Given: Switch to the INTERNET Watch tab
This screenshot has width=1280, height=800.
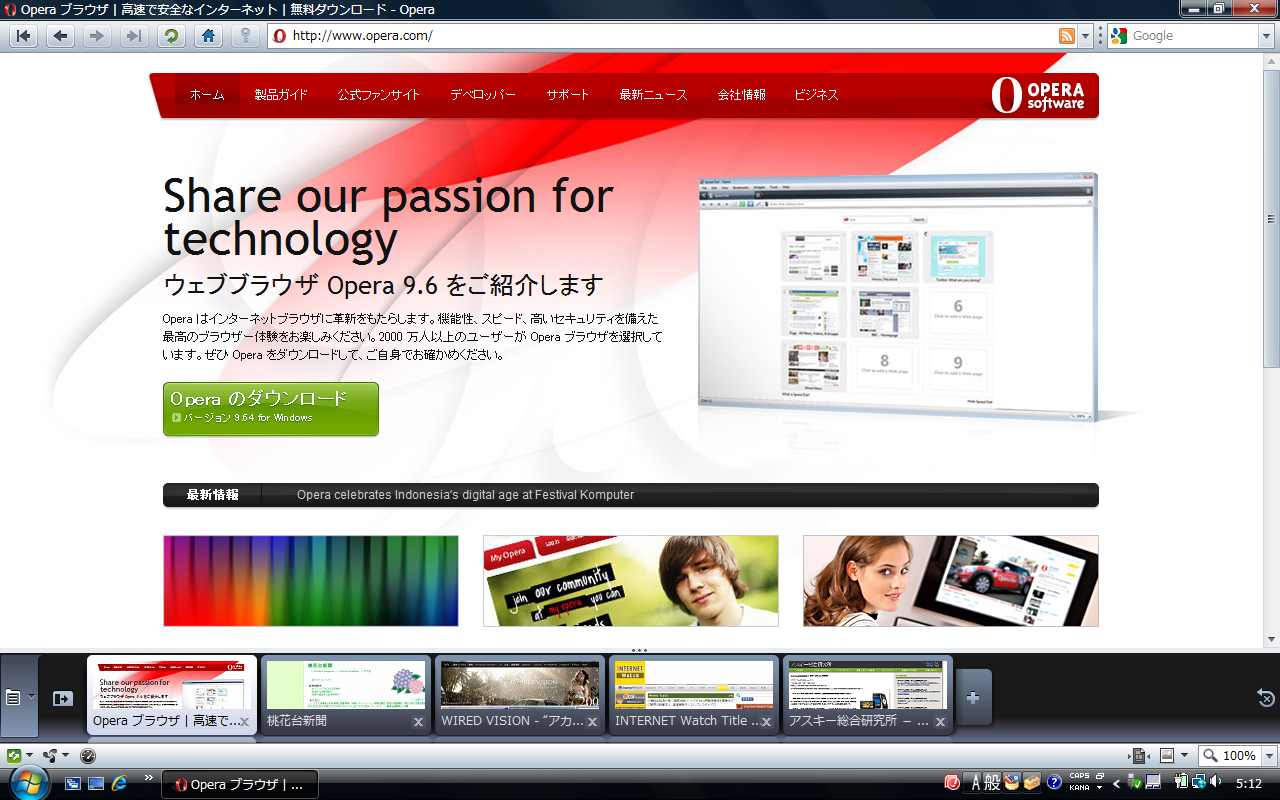Looking at the screenshot, I should coord(694,695).
